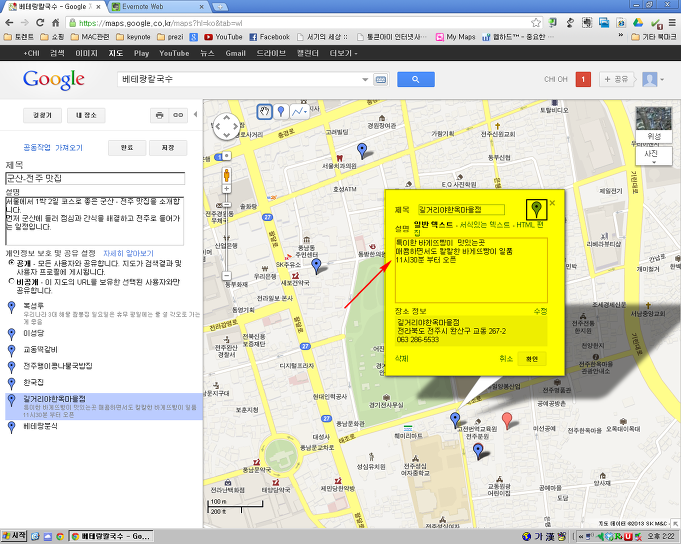Click the 내 장소 my places button
This screenshot has height=544, width=681.
[86, 115]
